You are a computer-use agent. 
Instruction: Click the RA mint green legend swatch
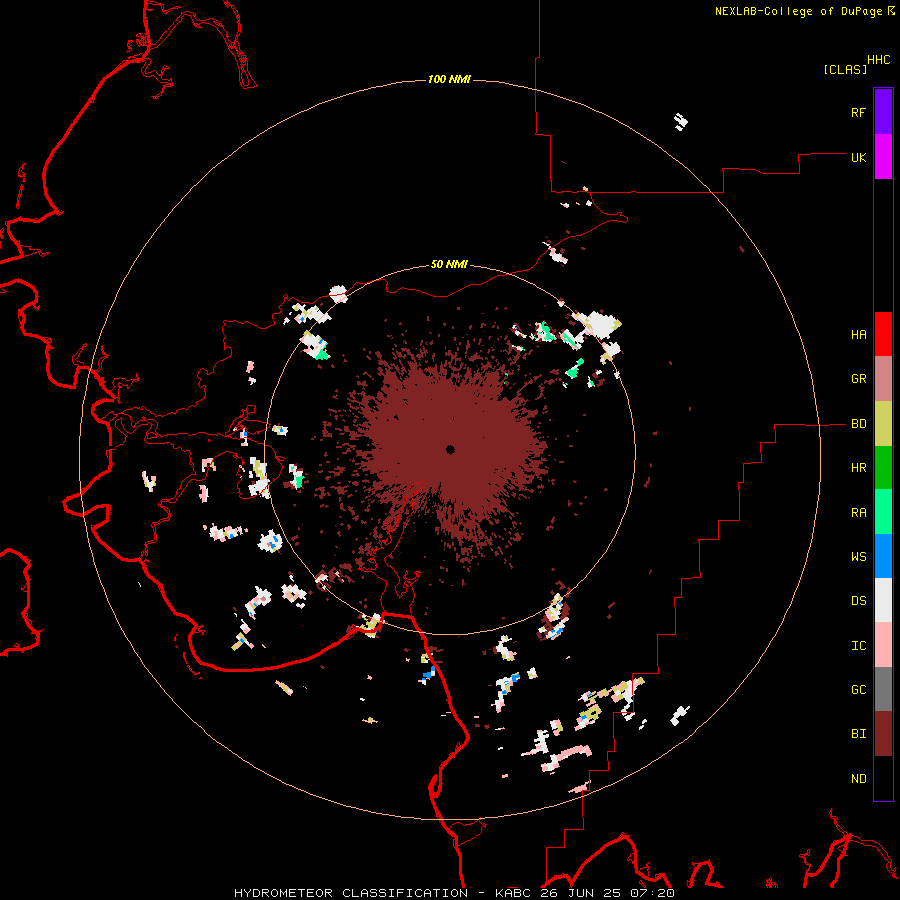click(x=883, y=512)
